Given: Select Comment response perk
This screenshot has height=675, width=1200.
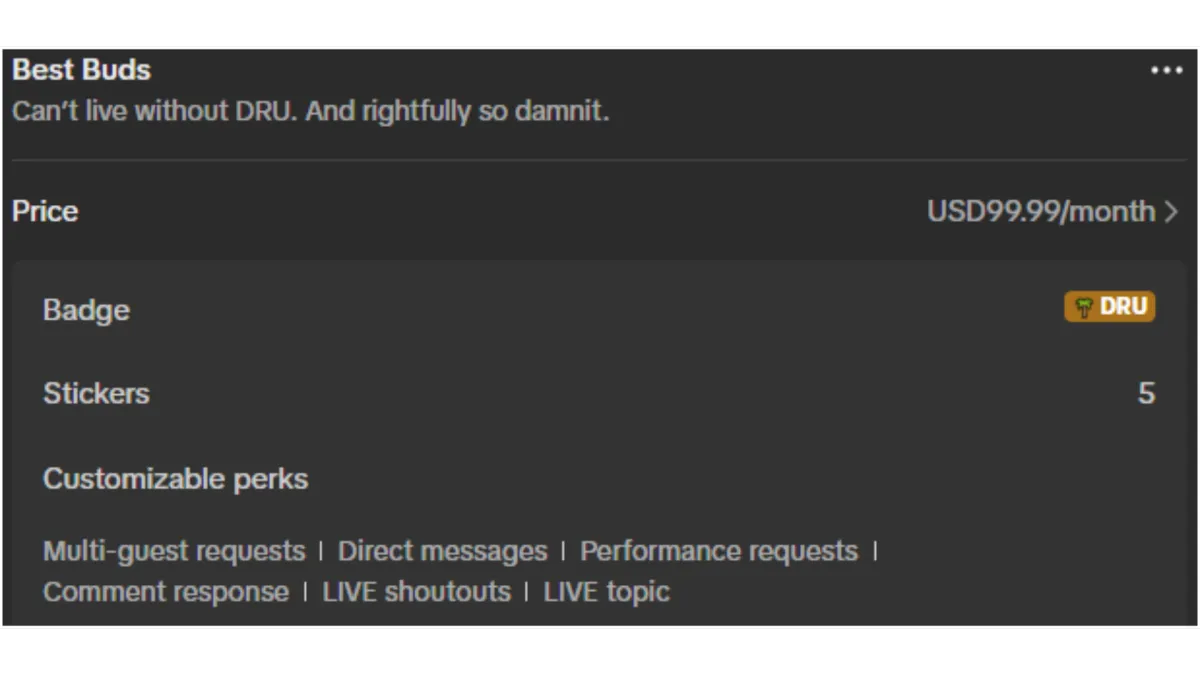Looking at the screenshot, I should coord(166,591).
